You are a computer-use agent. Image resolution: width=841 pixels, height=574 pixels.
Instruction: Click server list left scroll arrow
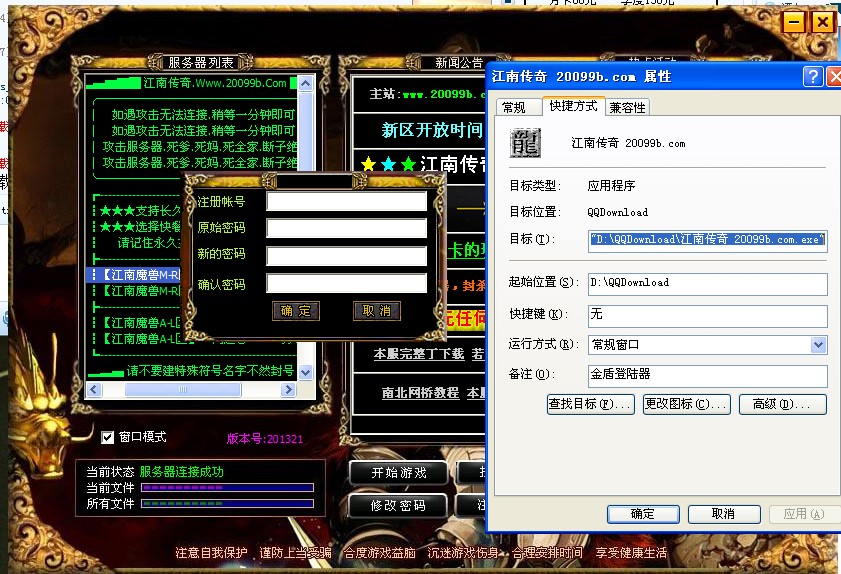(x=94, y=389)
